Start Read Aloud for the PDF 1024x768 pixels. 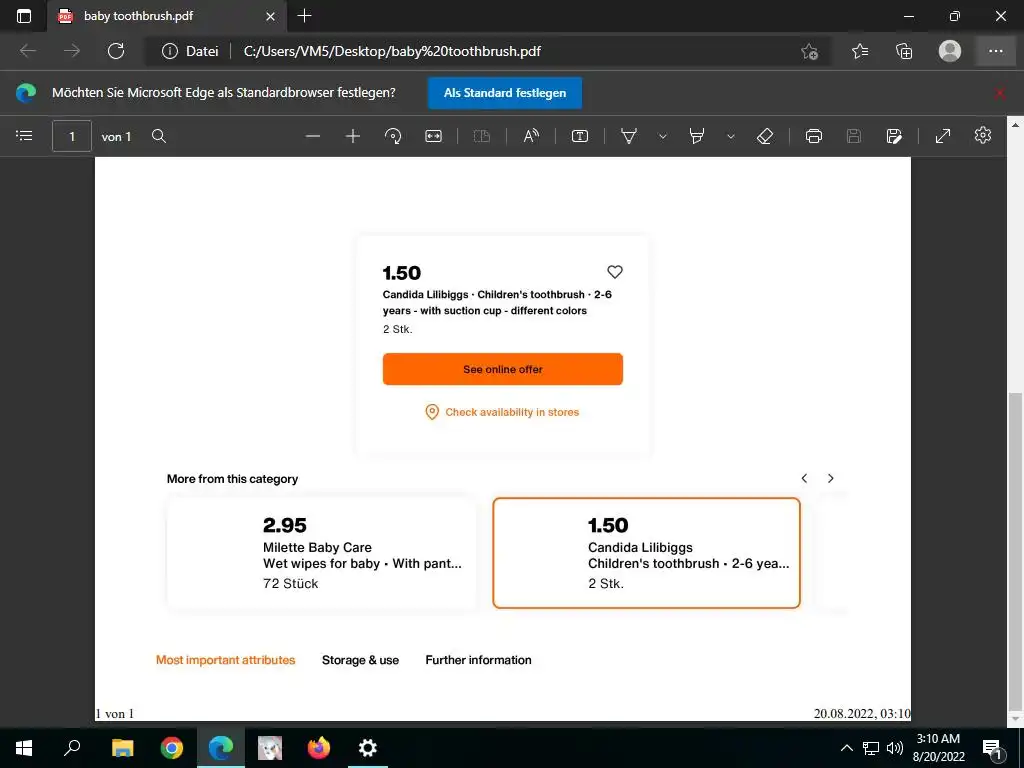[x=532, y=136]
